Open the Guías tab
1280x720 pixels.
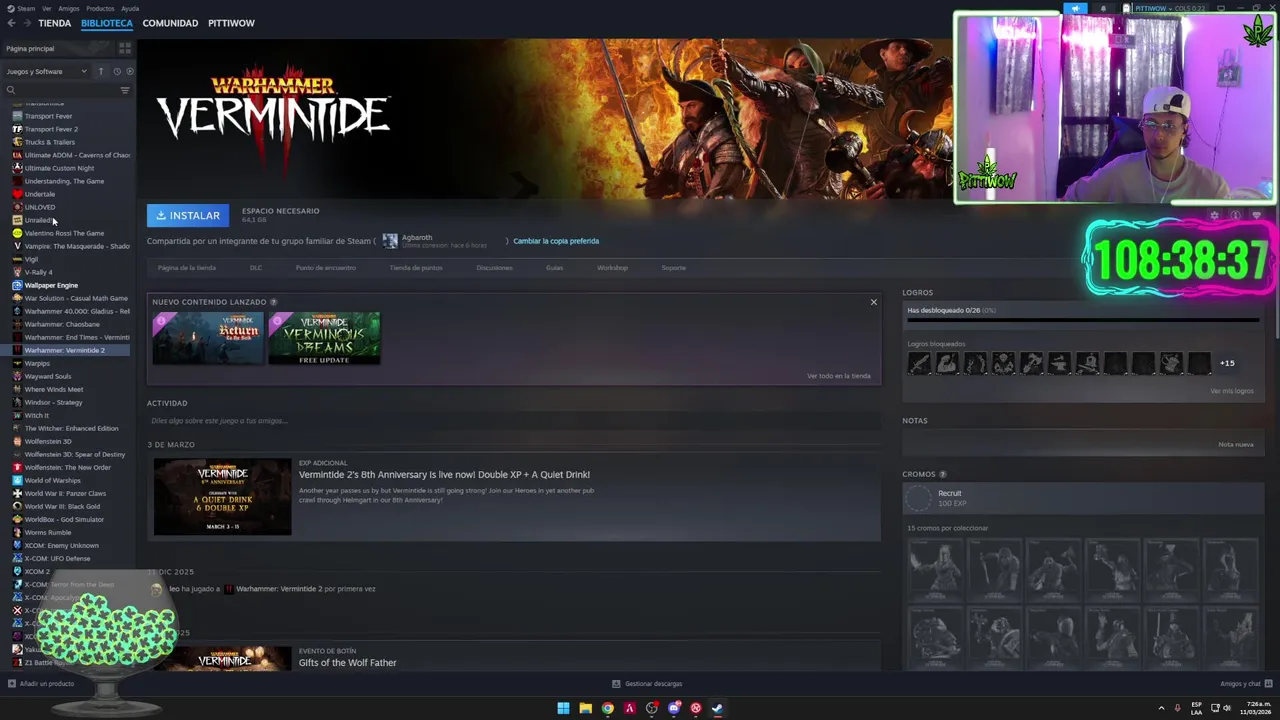554,268
